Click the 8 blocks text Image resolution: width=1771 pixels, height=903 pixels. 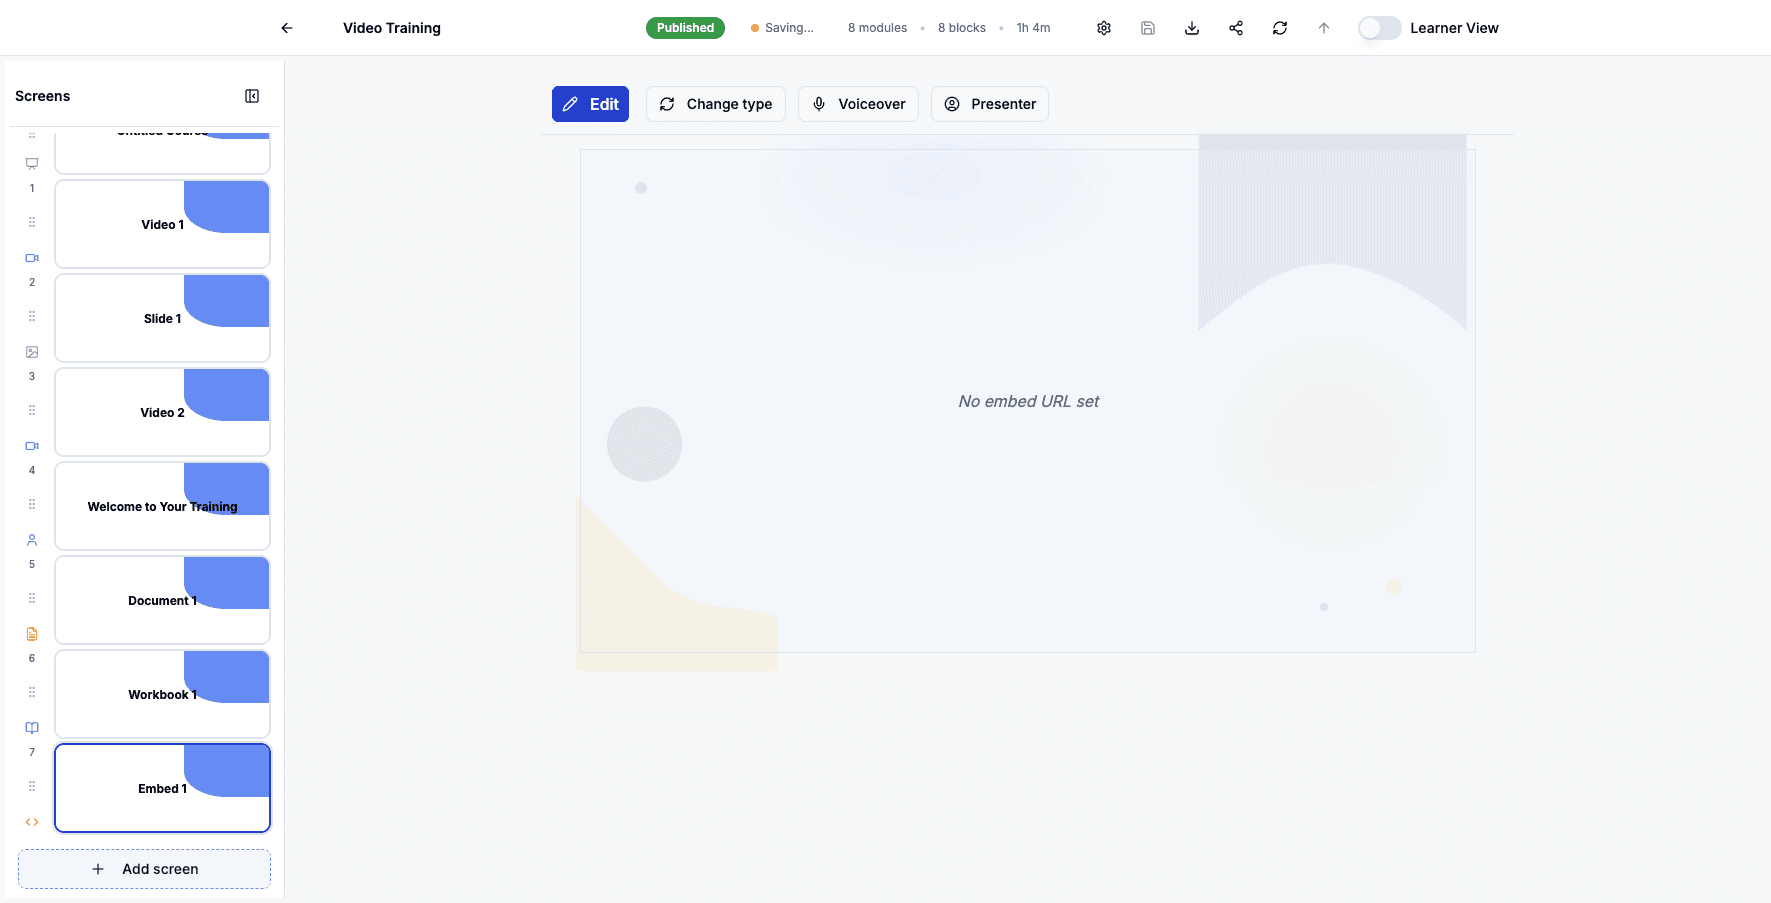click(962, 28)
